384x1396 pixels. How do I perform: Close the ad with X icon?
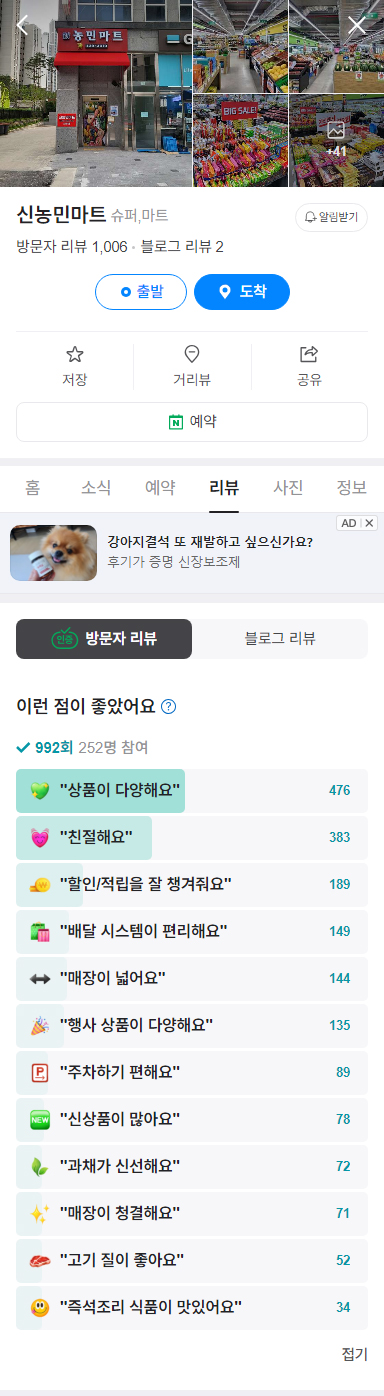(370, 523)
